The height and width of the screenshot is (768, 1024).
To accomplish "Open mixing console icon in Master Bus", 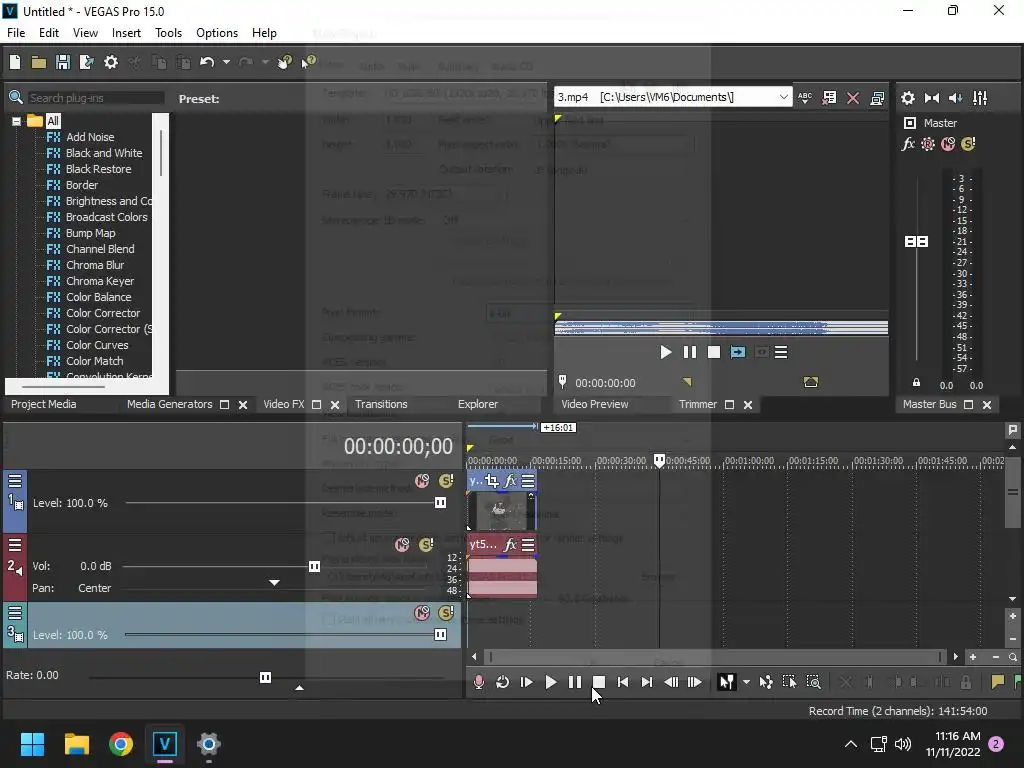I will (980, 98).
